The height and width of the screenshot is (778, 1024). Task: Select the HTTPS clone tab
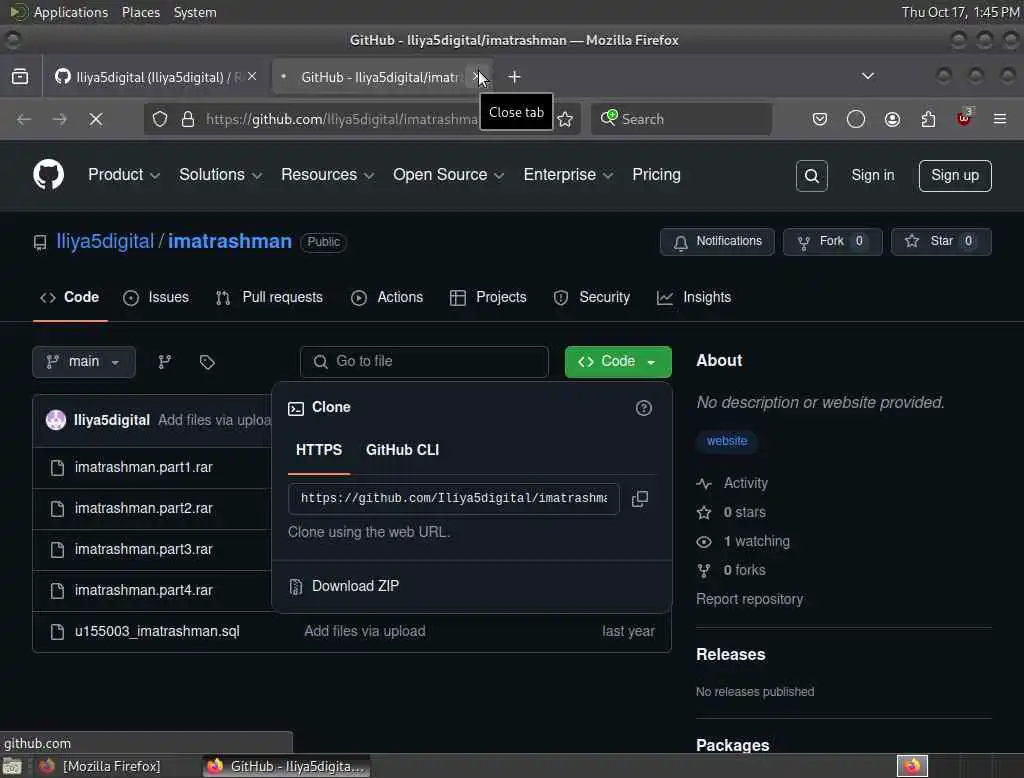[319, 450]
